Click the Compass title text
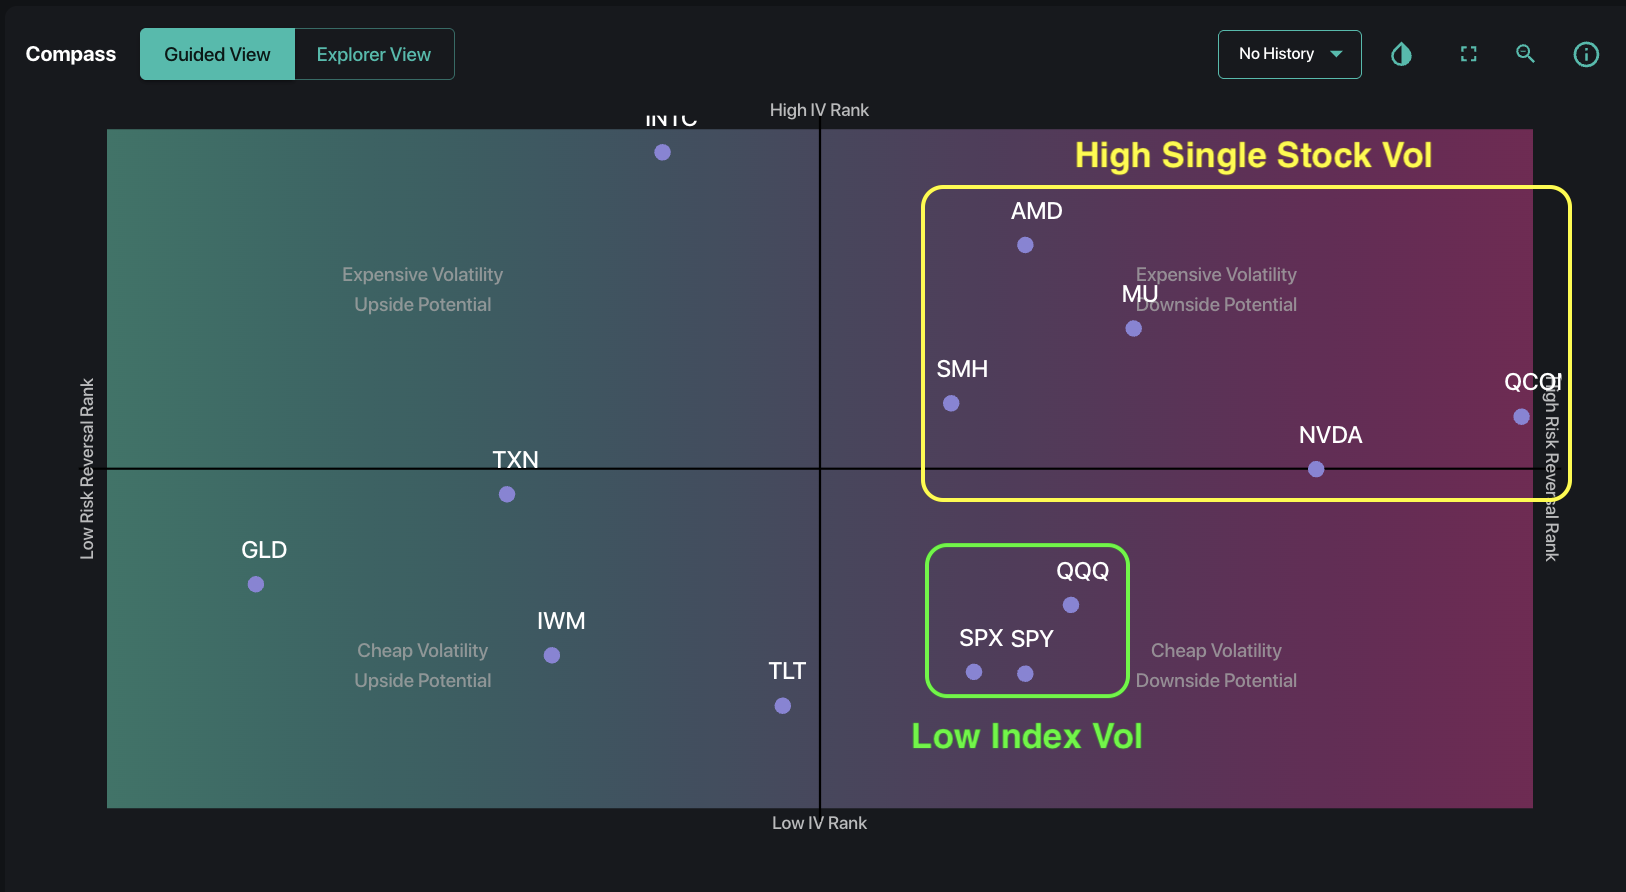The width and height of the screenshot is (1626, 892). tap(71, 54)
